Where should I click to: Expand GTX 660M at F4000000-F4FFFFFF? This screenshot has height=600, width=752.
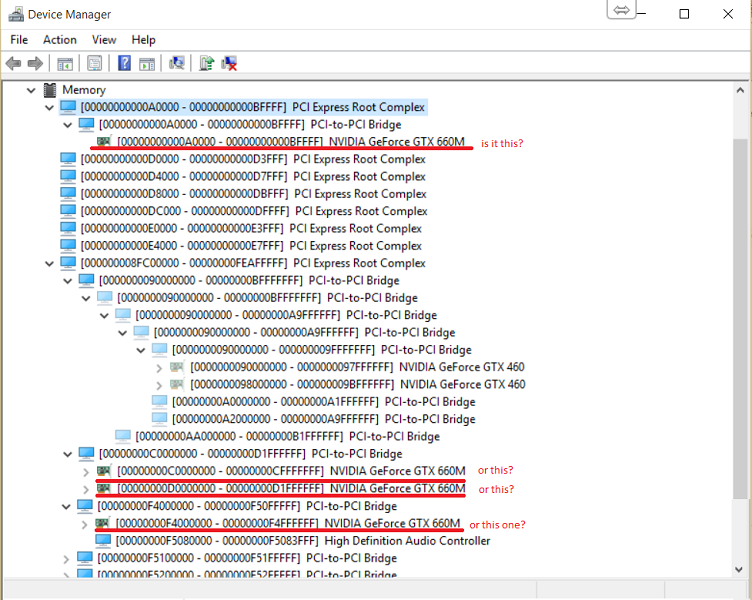pyautogui.click(x=84, y=524)
